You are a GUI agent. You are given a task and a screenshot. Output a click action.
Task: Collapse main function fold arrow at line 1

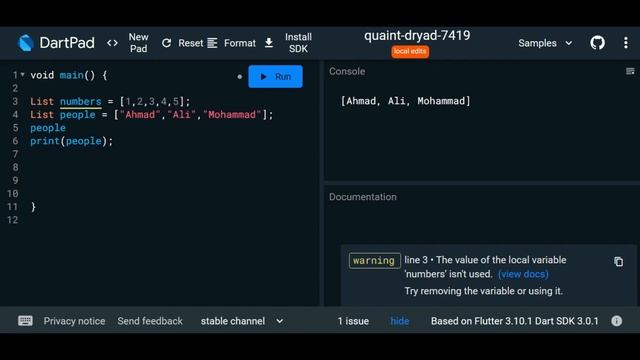[x=22, y=75]
